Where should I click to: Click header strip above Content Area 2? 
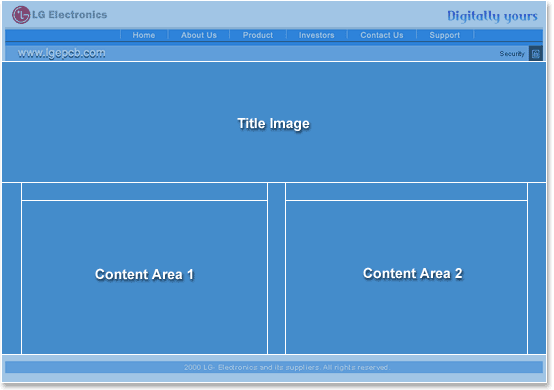pyautogui.click(x=406, y=191)
